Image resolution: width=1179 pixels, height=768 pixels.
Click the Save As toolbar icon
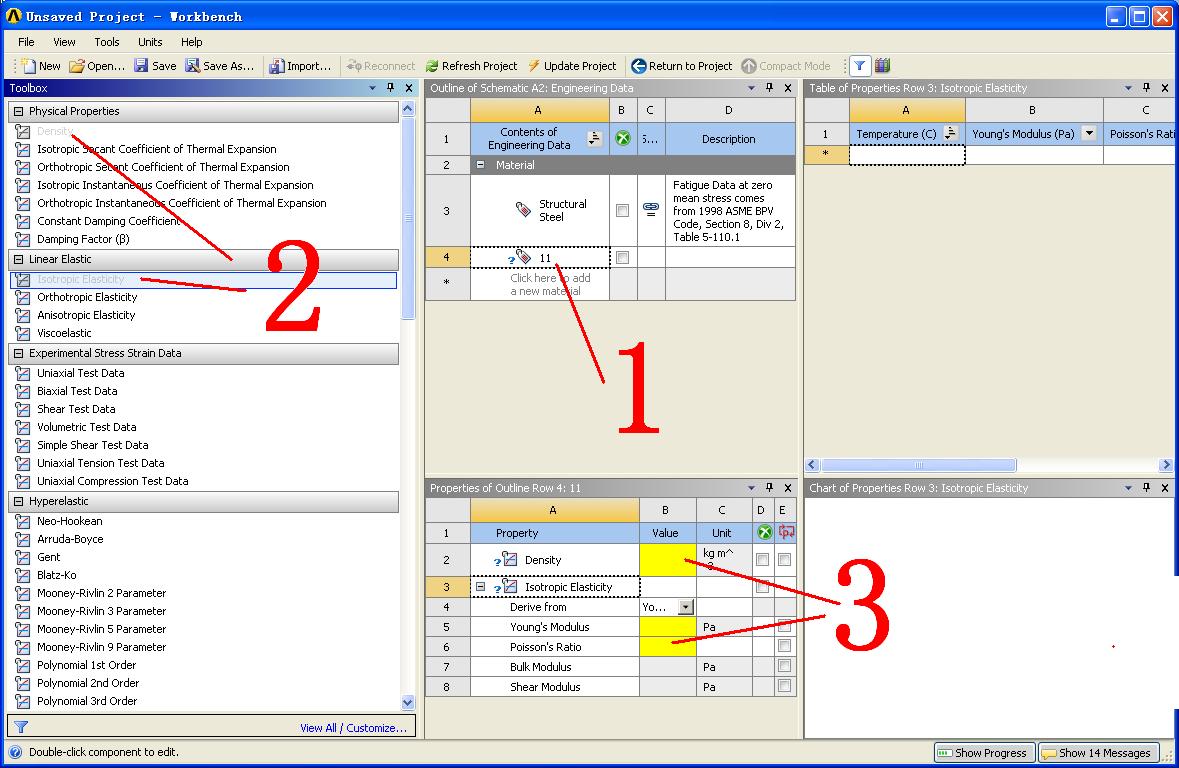(x=192, y=66)
